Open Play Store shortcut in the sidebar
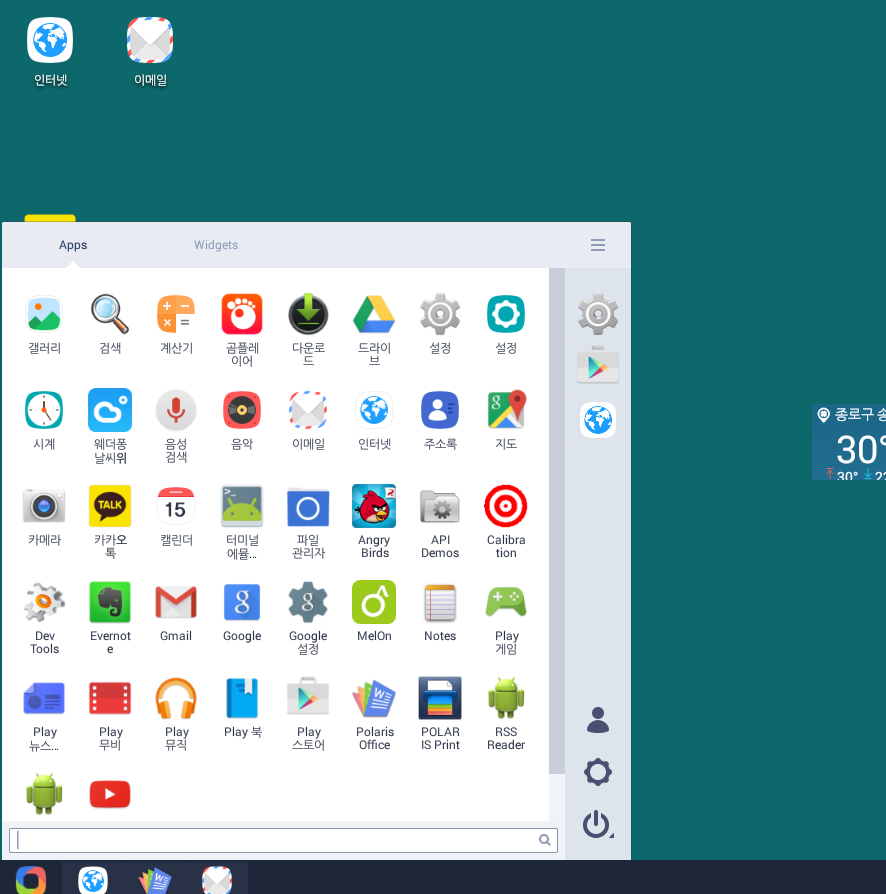Image resolution: width=886 pixels, height=894 pixels. (598, 365)
